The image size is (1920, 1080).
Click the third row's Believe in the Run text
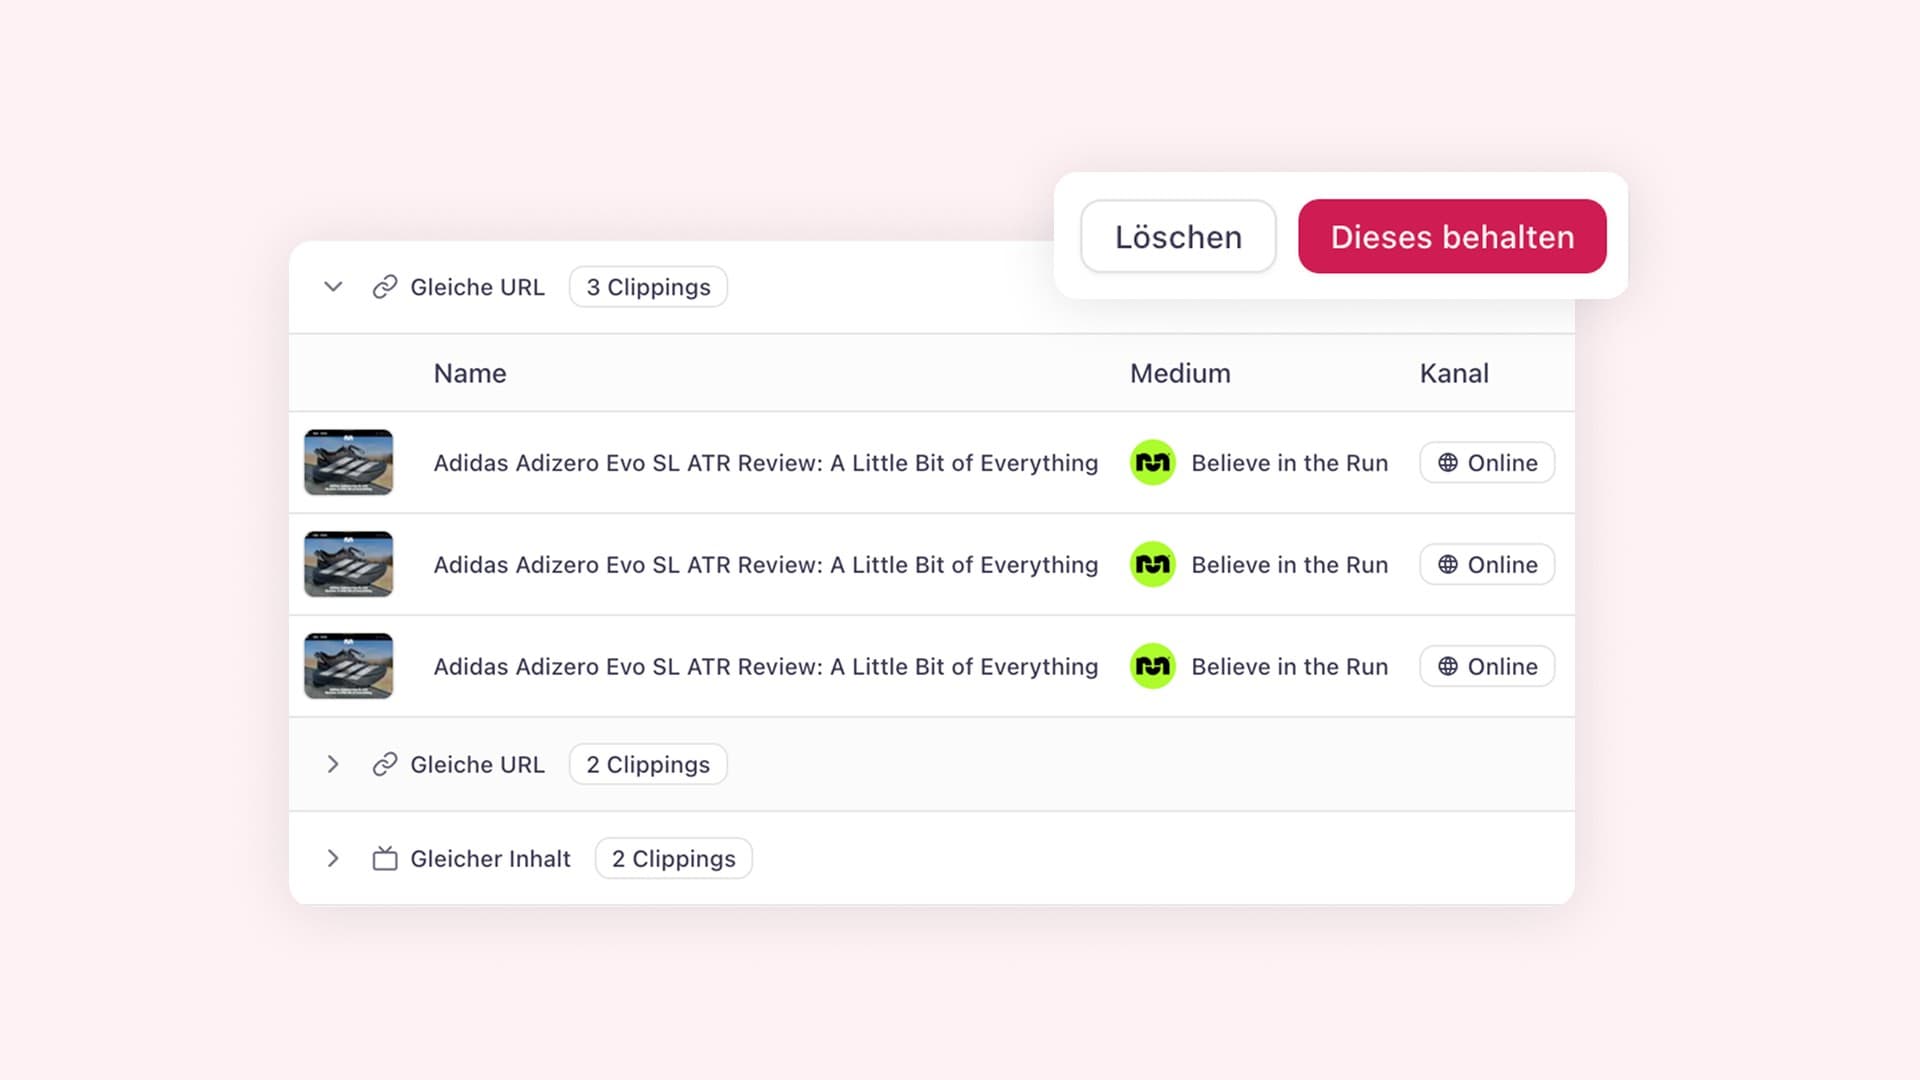click(x=1290, y=667)
